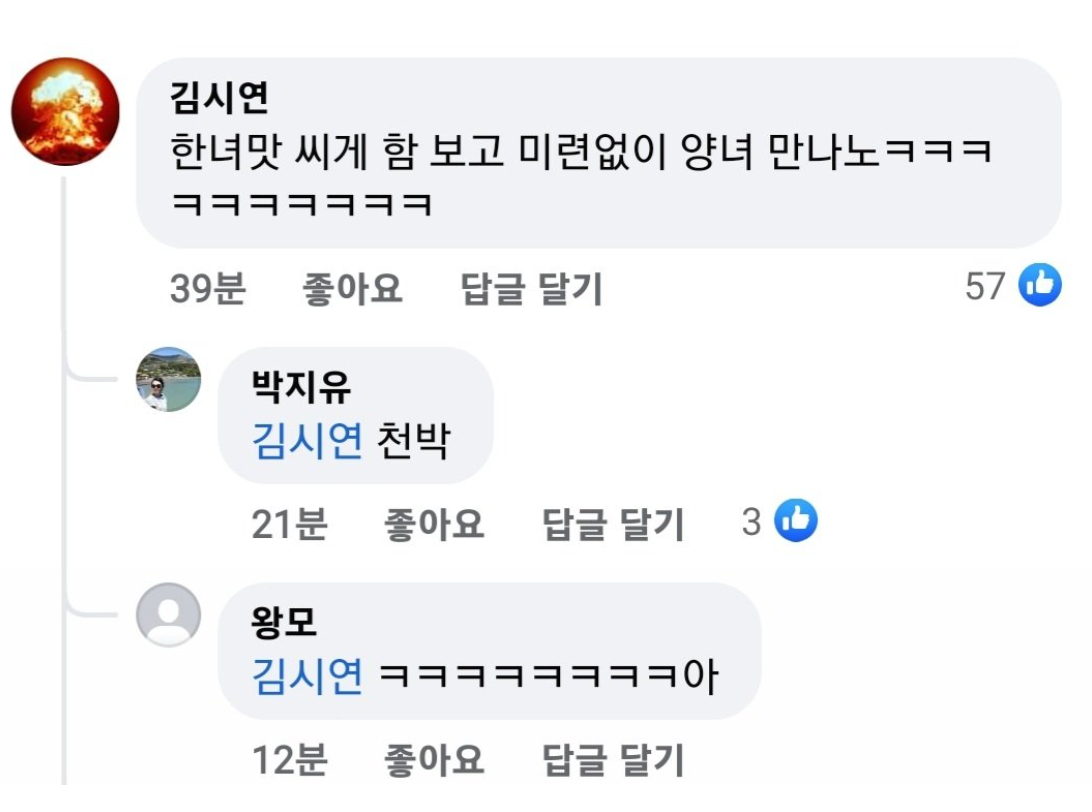Viewport: 1092px width, 812px height.
Task: Reply to 박지유 using 답글 달기
Action: pos(613,523)
